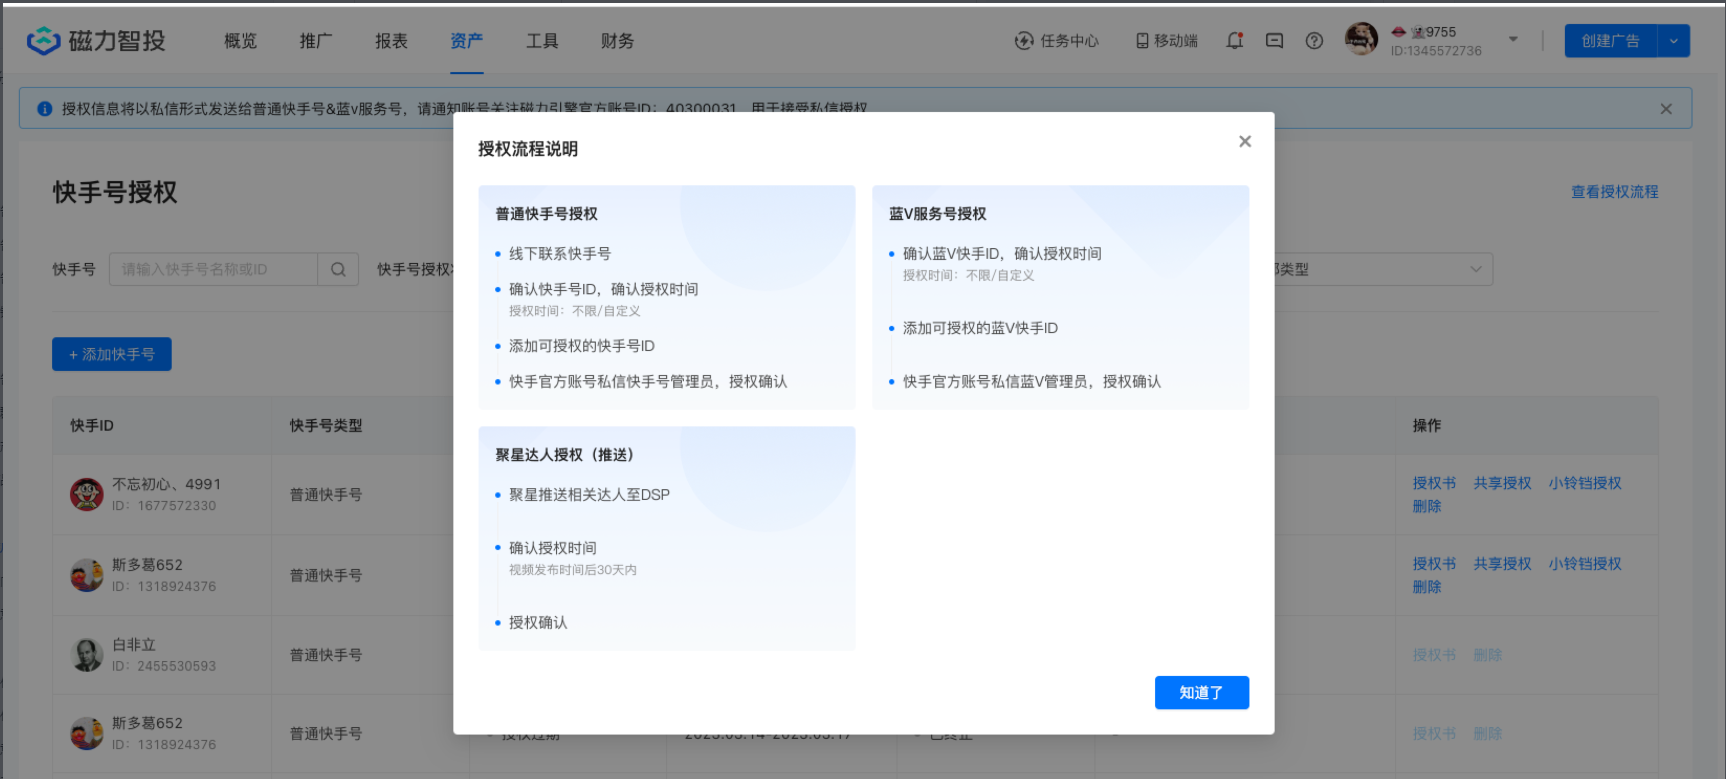Viewport: 1726px width, 779px height.
Task: Click 添加快手号 button
Action: 112,354
